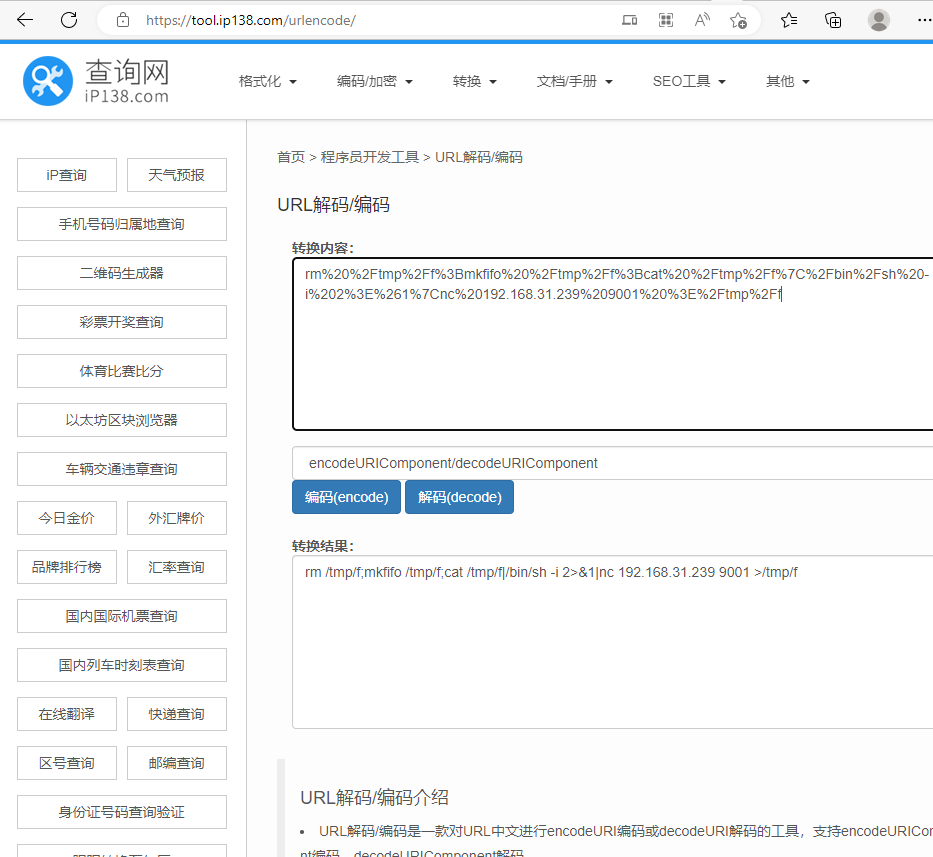This screenshot has height=857, width=933.
Task: Open the 车辆交通违章查询 sidebar link
Action: tap(122, 469)
